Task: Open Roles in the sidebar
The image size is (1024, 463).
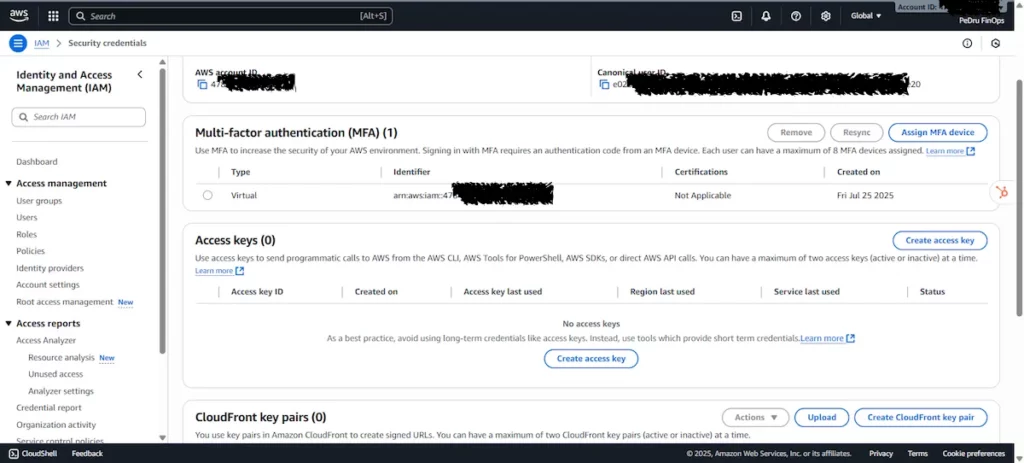Action: [x=27, y=234]
